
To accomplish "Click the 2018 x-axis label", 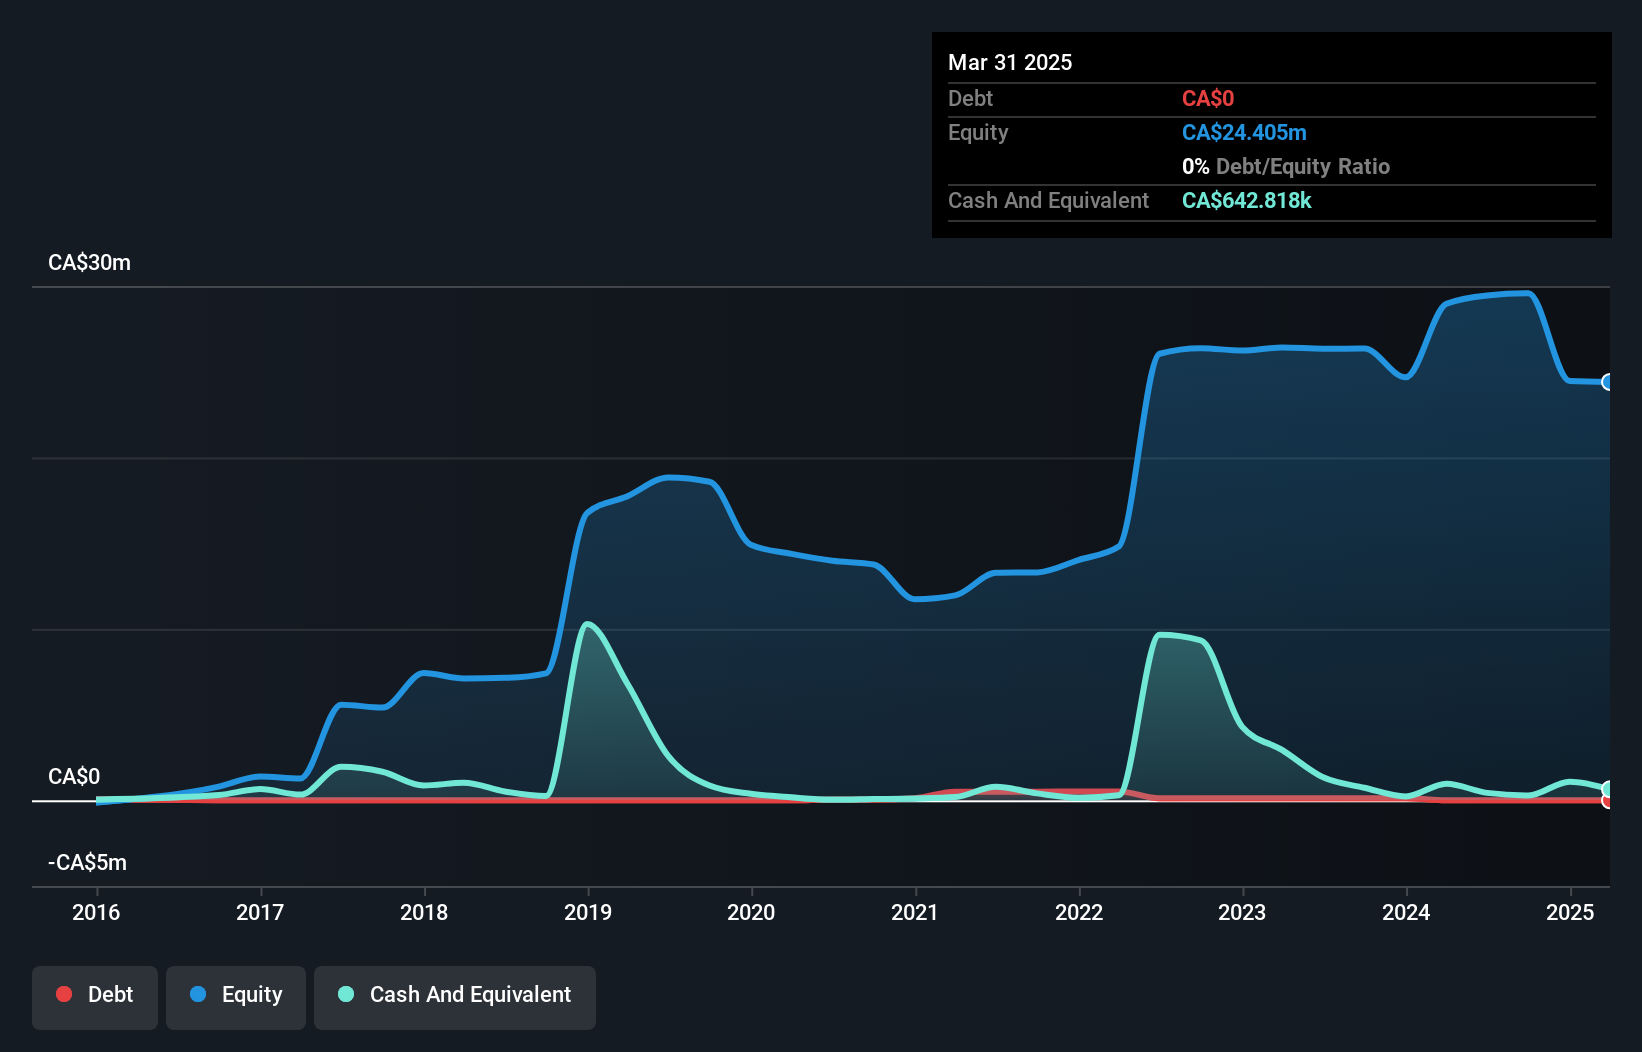I will [424, 912].
